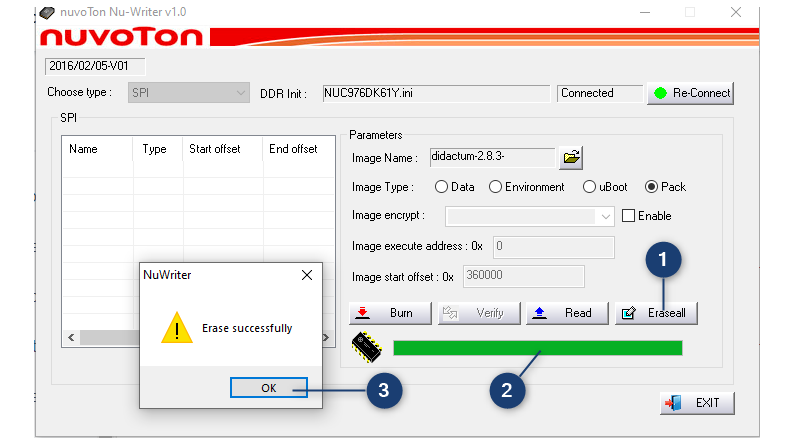Click the Image execute address field

pyautogui.click(x=554, y=247)
